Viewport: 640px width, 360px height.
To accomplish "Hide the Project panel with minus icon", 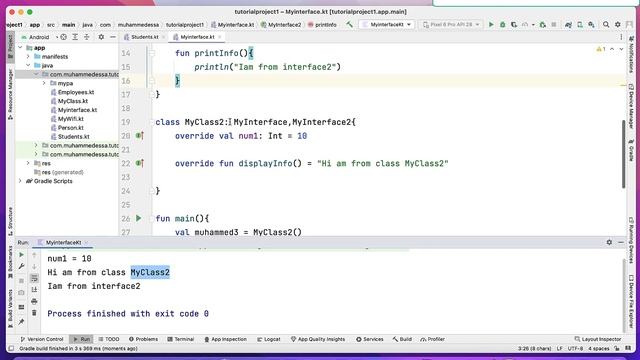I will coord(113,37).
